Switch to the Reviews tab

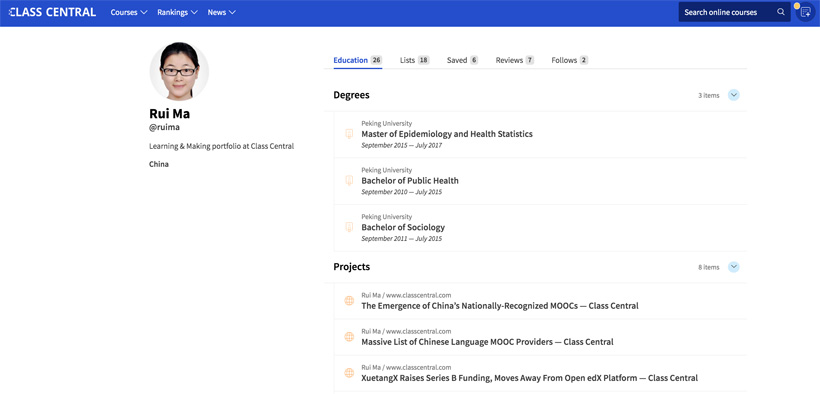coord(515,60)
